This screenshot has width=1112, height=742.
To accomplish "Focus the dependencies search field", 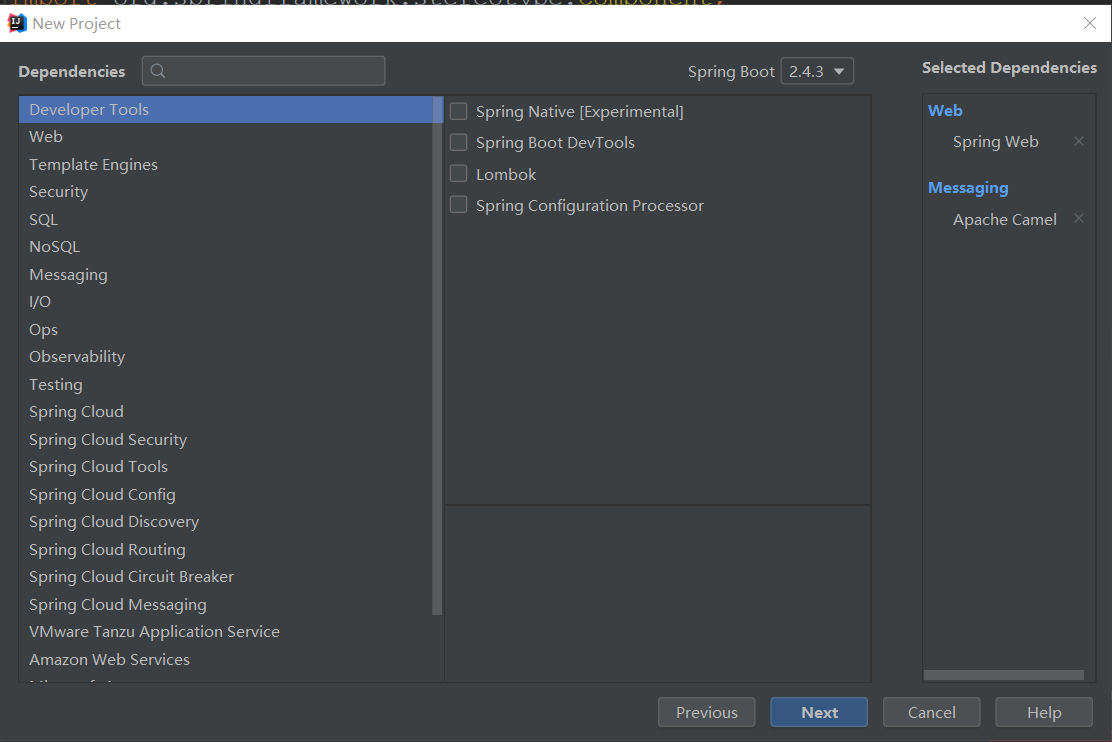I will (264, 71).
